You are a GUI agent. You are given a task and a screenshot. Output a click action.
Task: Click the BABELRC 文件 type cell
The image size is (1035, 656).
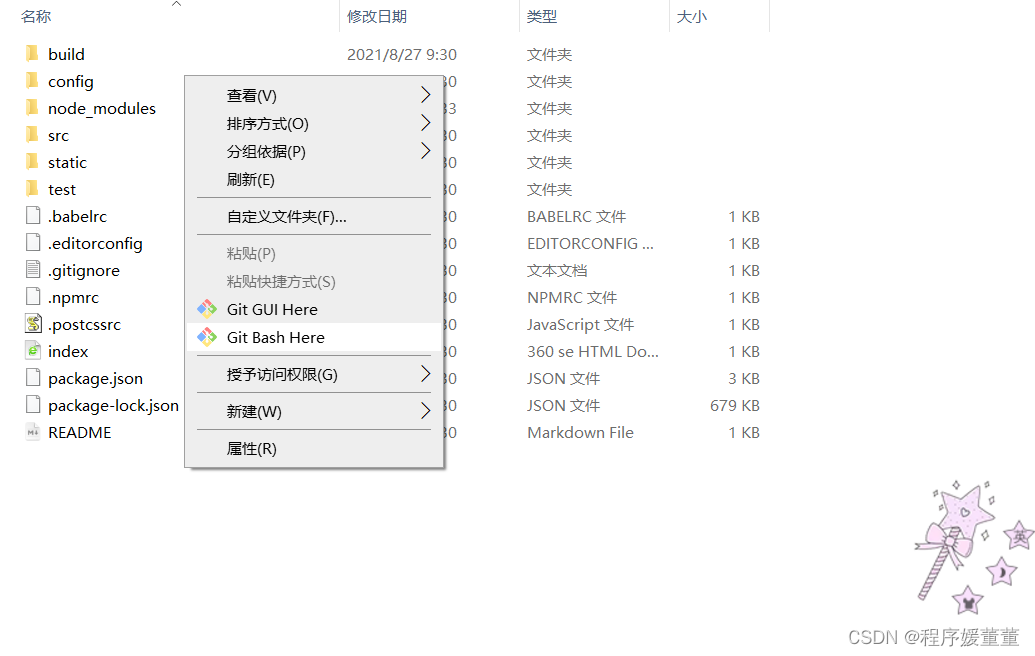[x=576, y=216]
